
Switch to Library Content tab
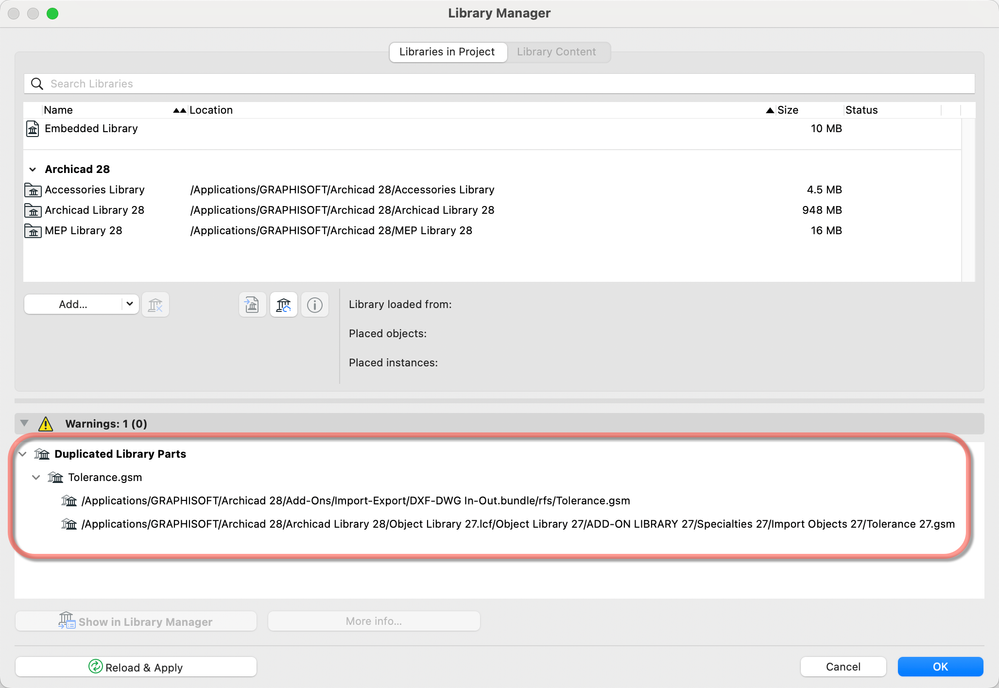point(556,52)
